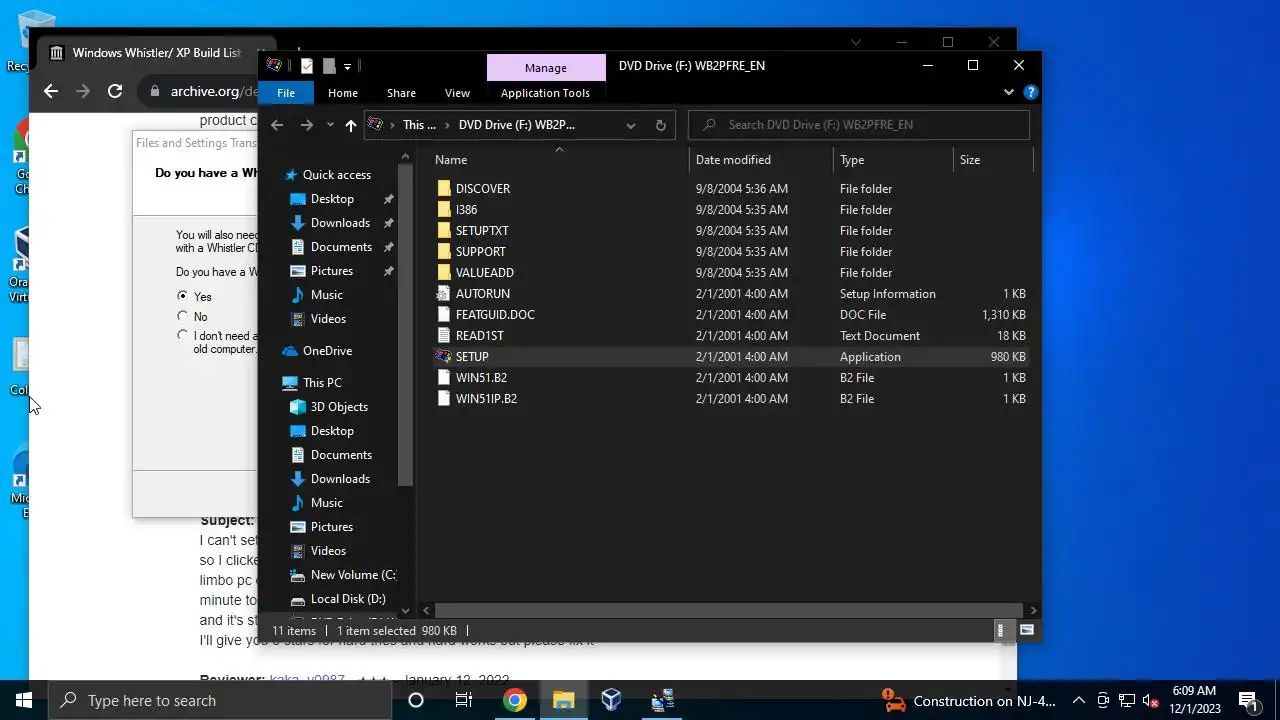Image resolution: width=1280 pixels, height=720 pixels.
Task: Sort files by Name column
Action: pos(451,160)
